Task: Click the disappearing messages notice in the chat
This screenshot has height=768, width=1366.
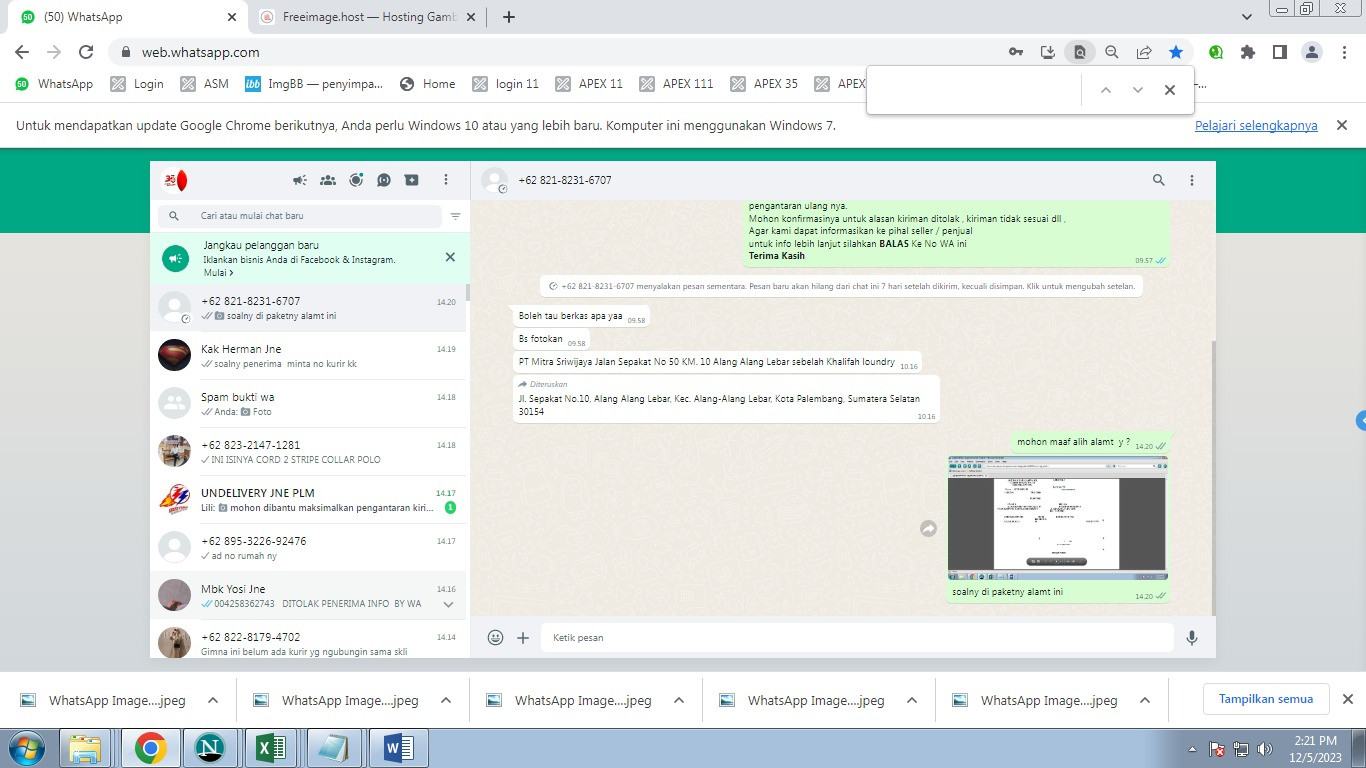Action: [841, 286]
